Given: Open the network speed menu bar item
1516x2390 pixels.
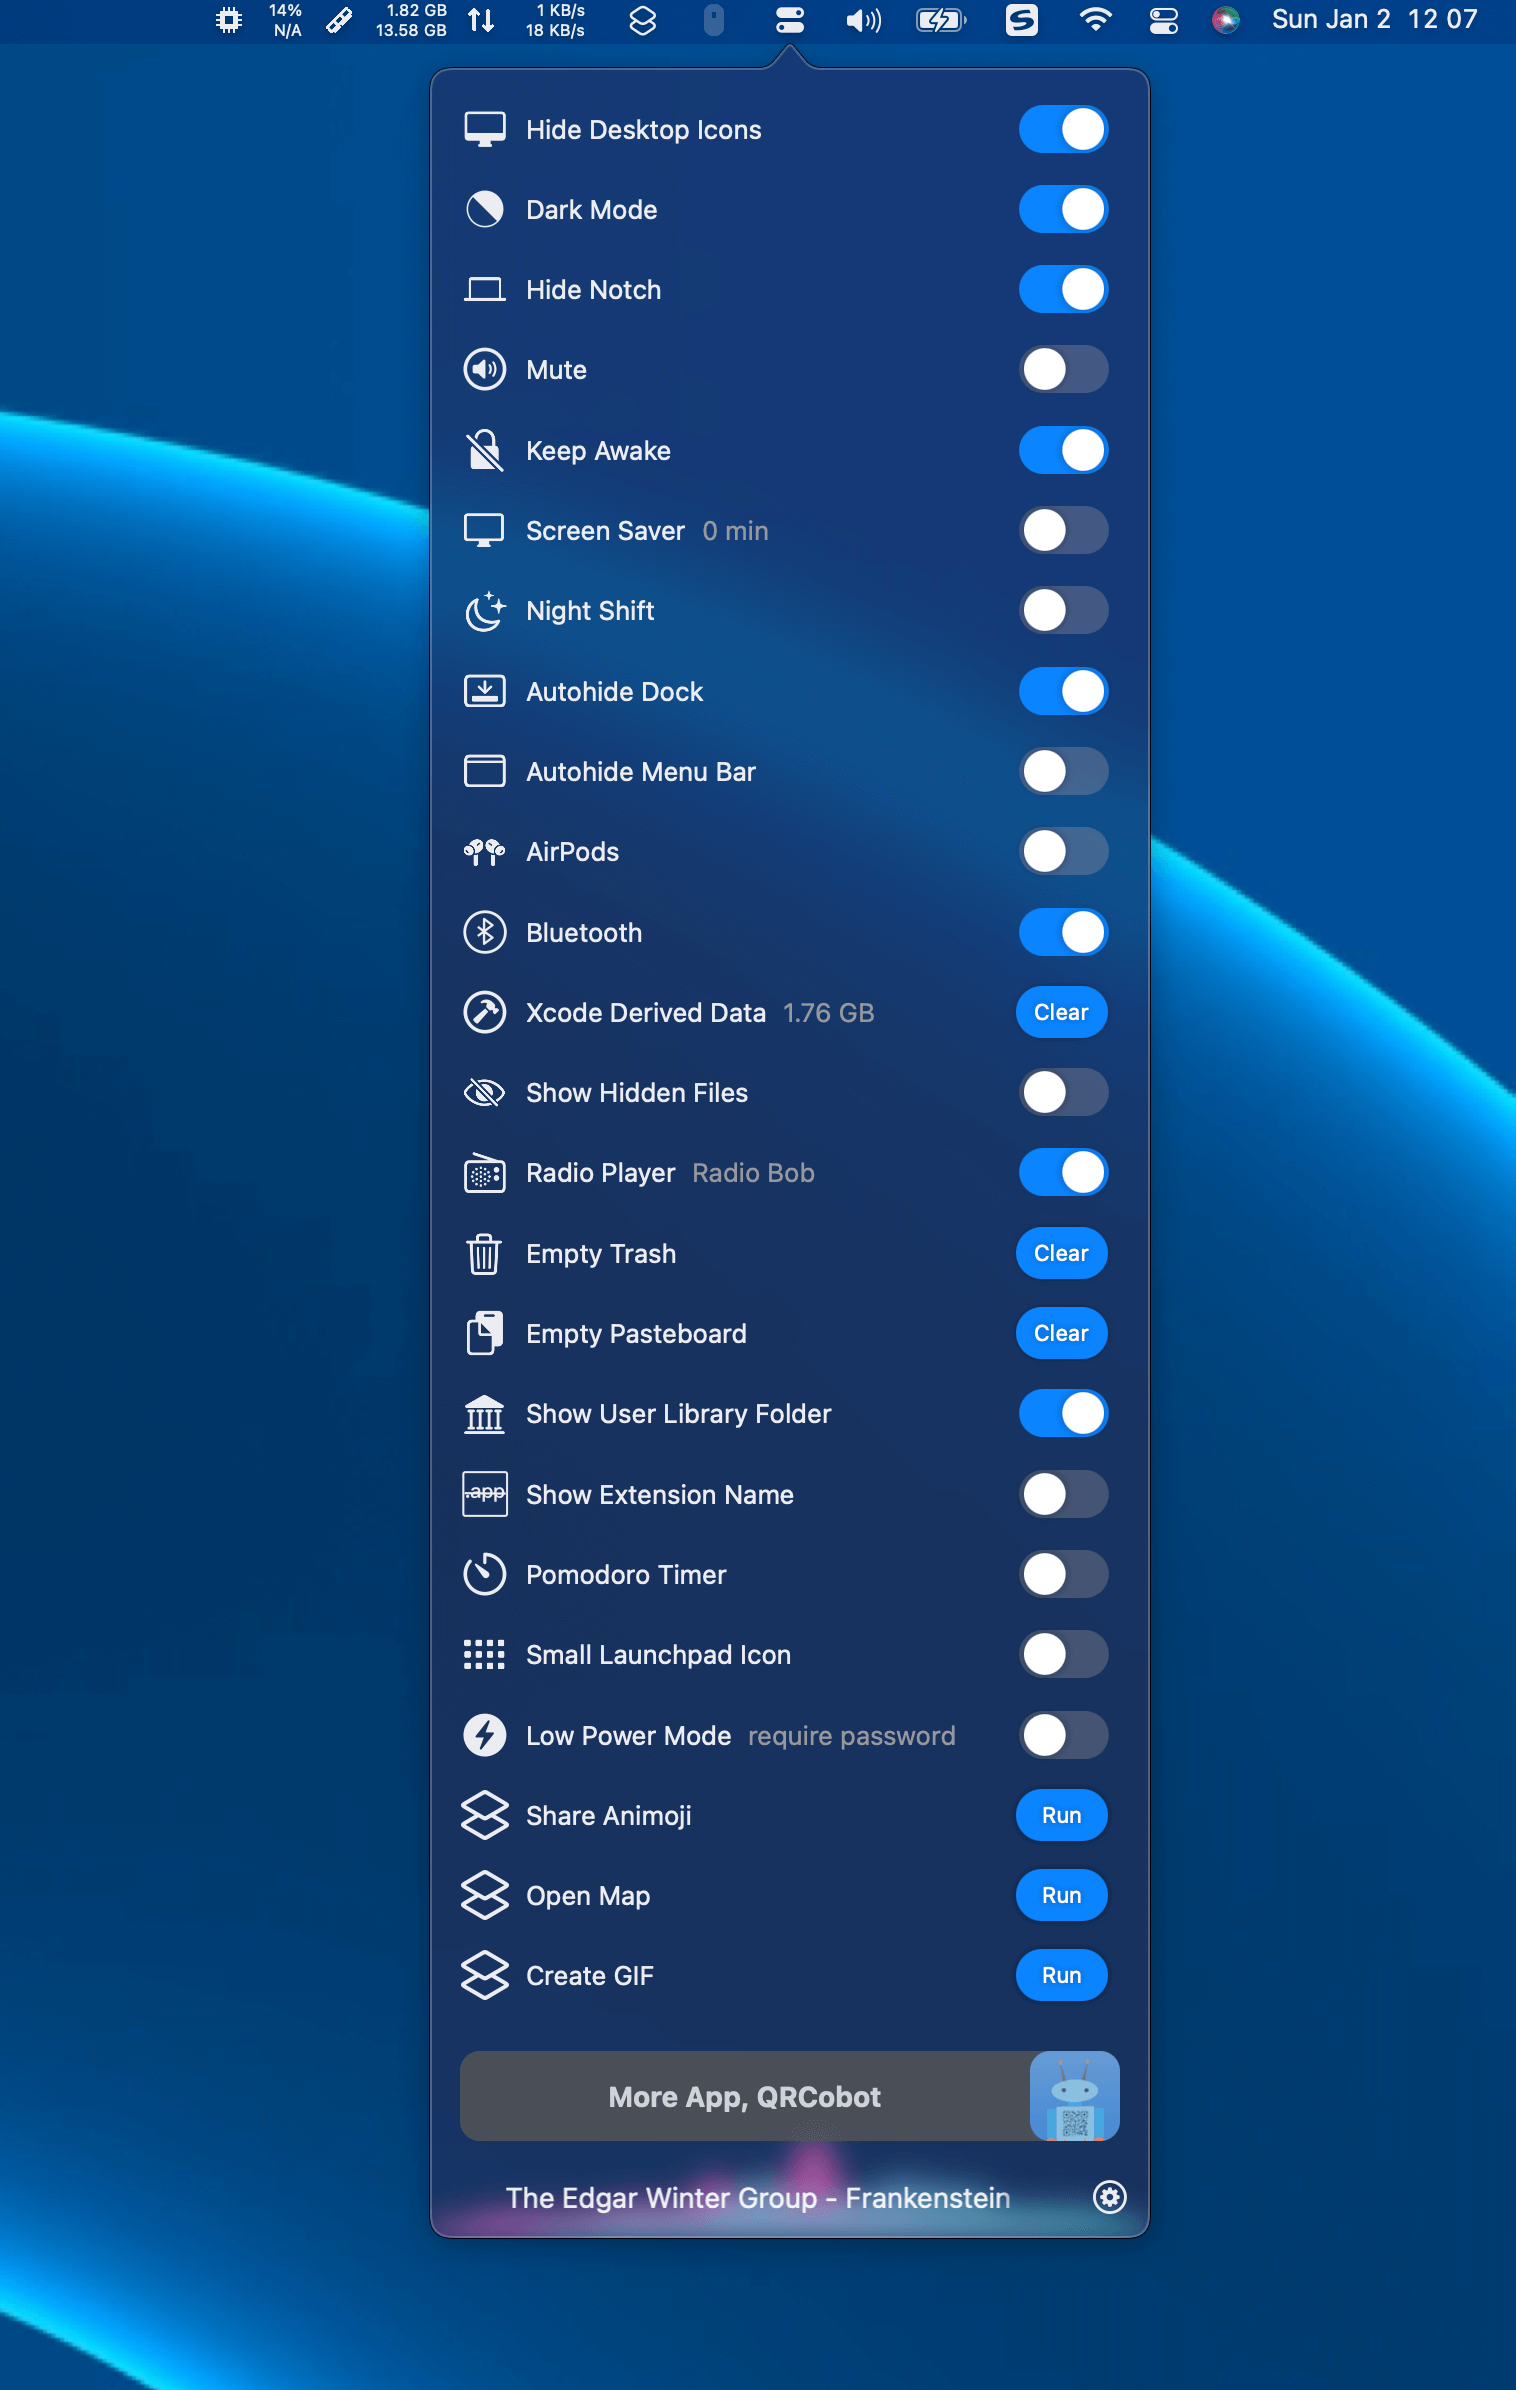Looking at the screenshot, I should pos(527,20).
